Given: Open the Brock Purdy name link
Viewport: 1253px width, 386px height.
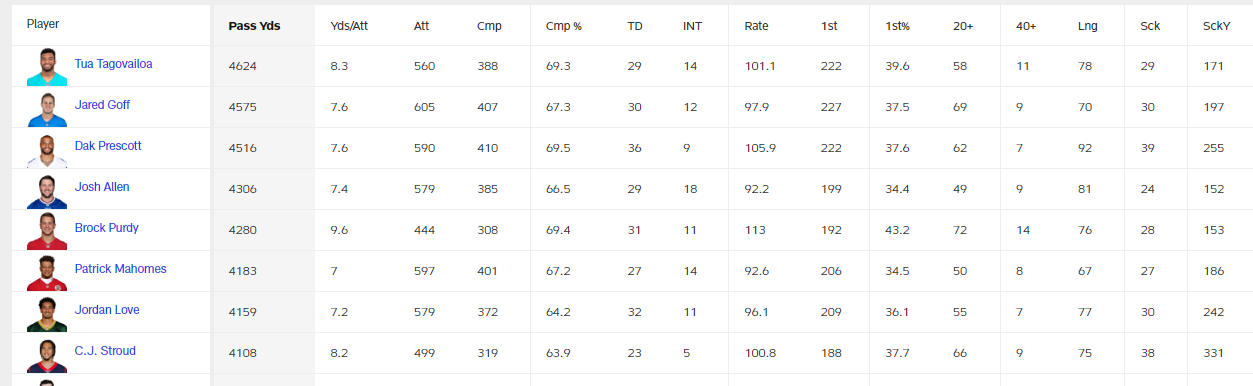Looking at the screenshot, I should tap(106, 228).
